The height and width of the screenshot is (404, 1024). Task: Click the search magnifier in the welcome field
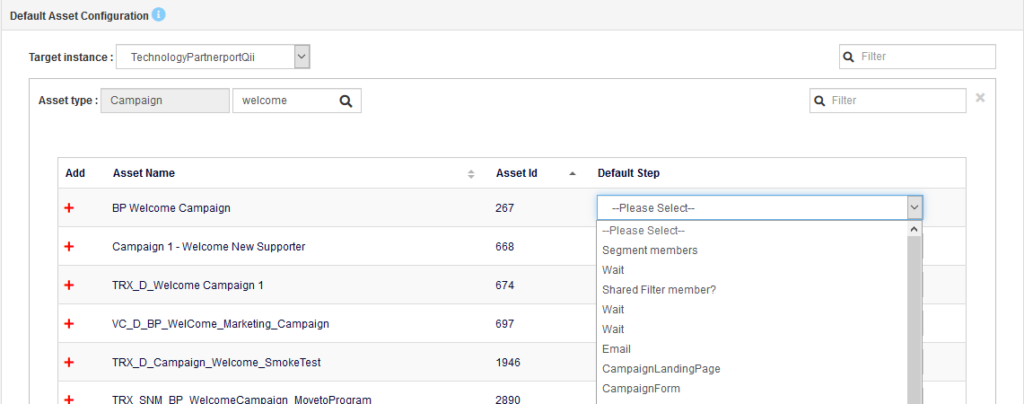pos(345,101)
